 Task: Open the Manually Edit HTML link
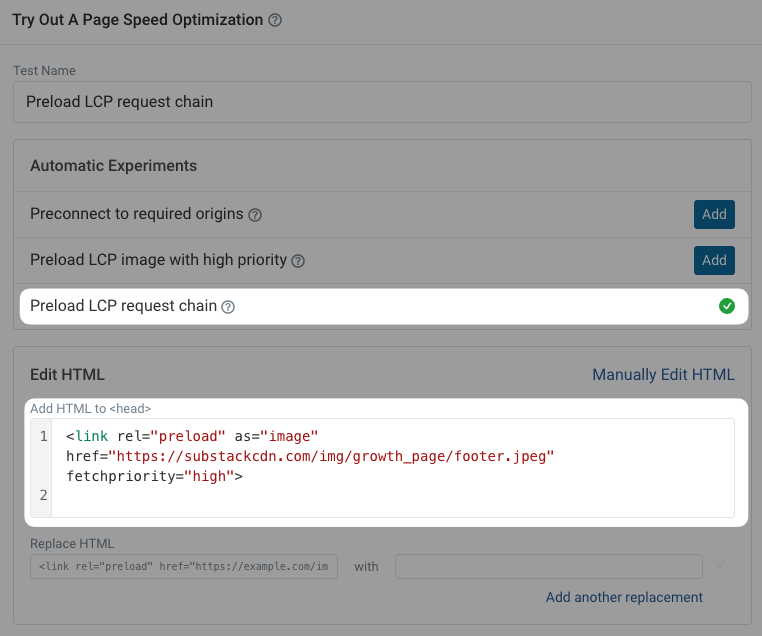coord(663,375)
